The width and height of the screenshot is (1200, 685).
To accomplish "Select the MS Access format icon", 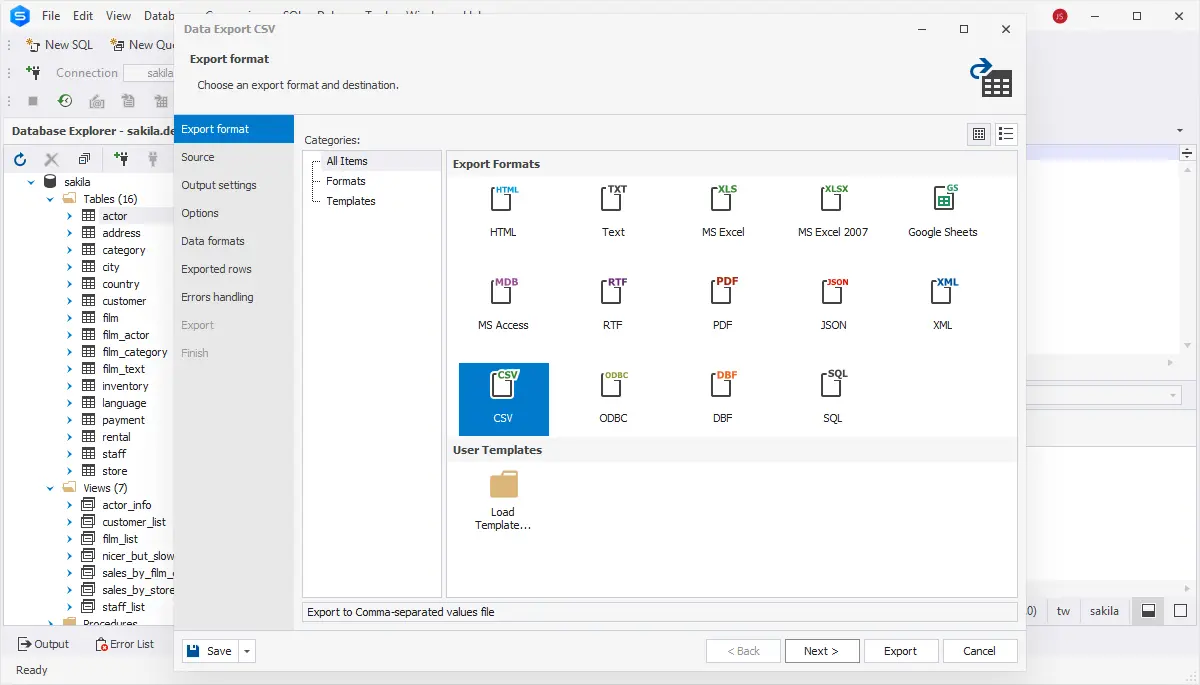I will 503,293.
